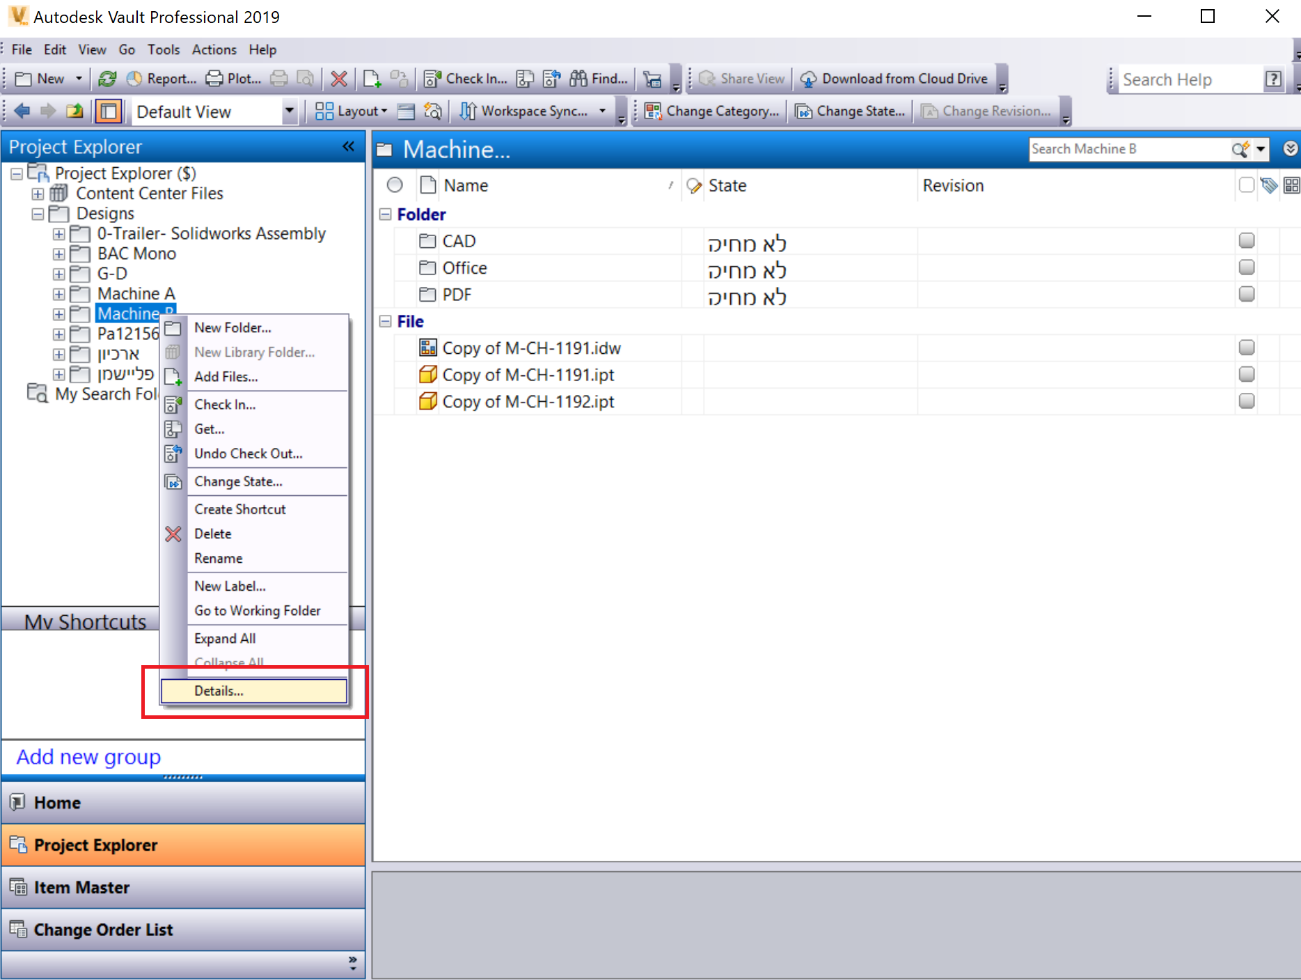The height and width of the screenshot is (980, 1301).
Task: Click the Add Files page icon
Action: (x=372, y=78)
